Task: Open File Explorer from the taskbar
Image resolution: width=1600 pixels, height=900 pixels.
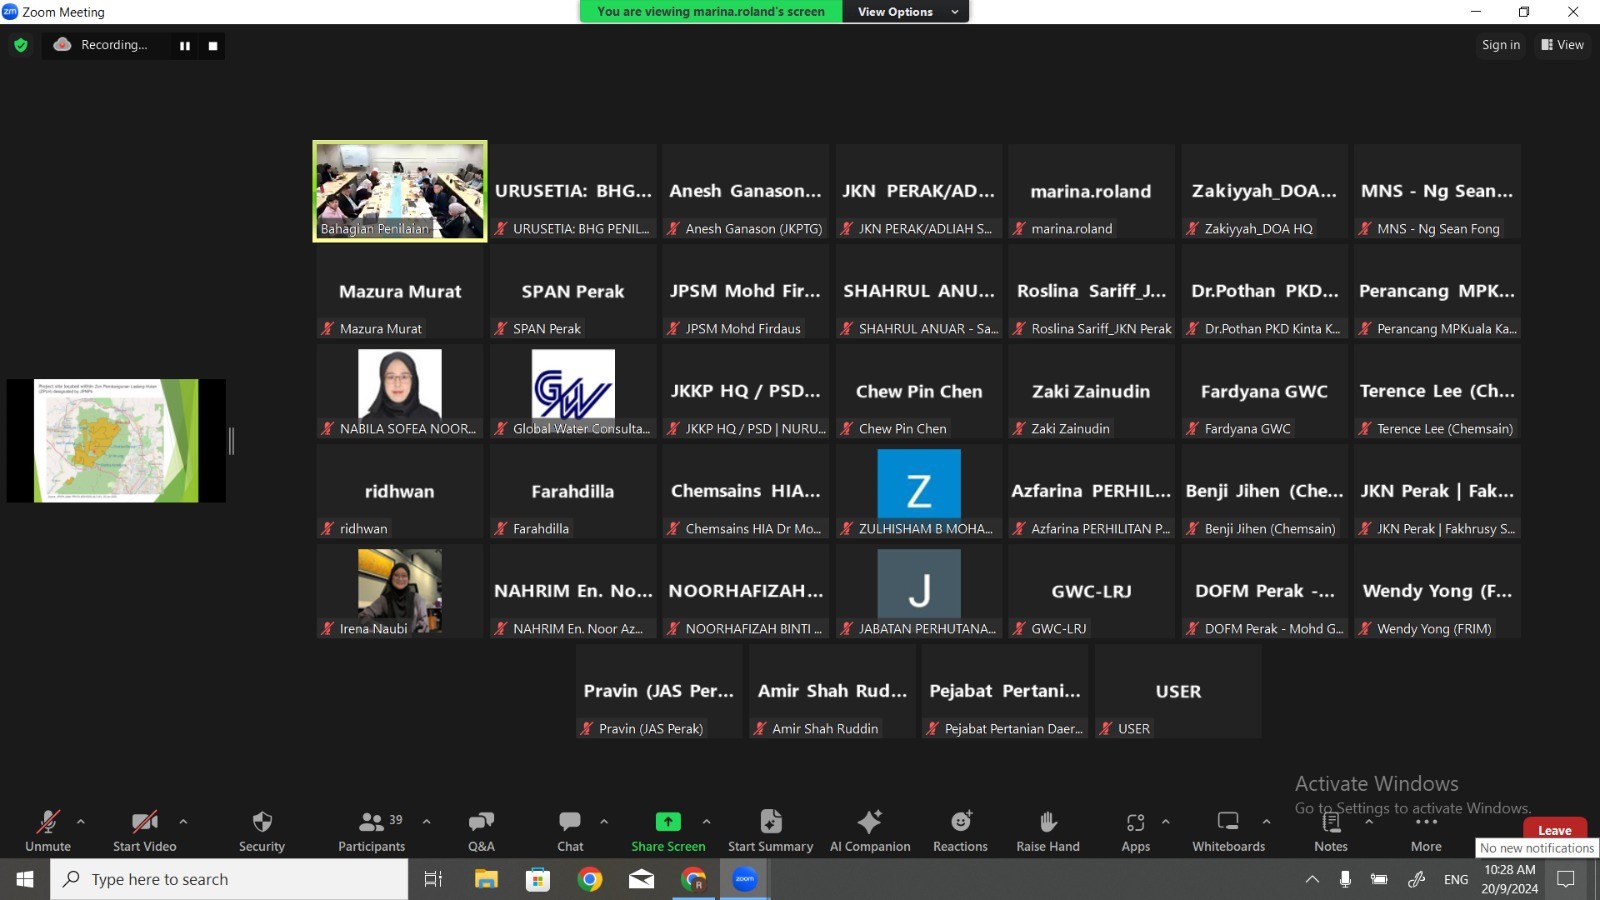Action: point(486,879)
